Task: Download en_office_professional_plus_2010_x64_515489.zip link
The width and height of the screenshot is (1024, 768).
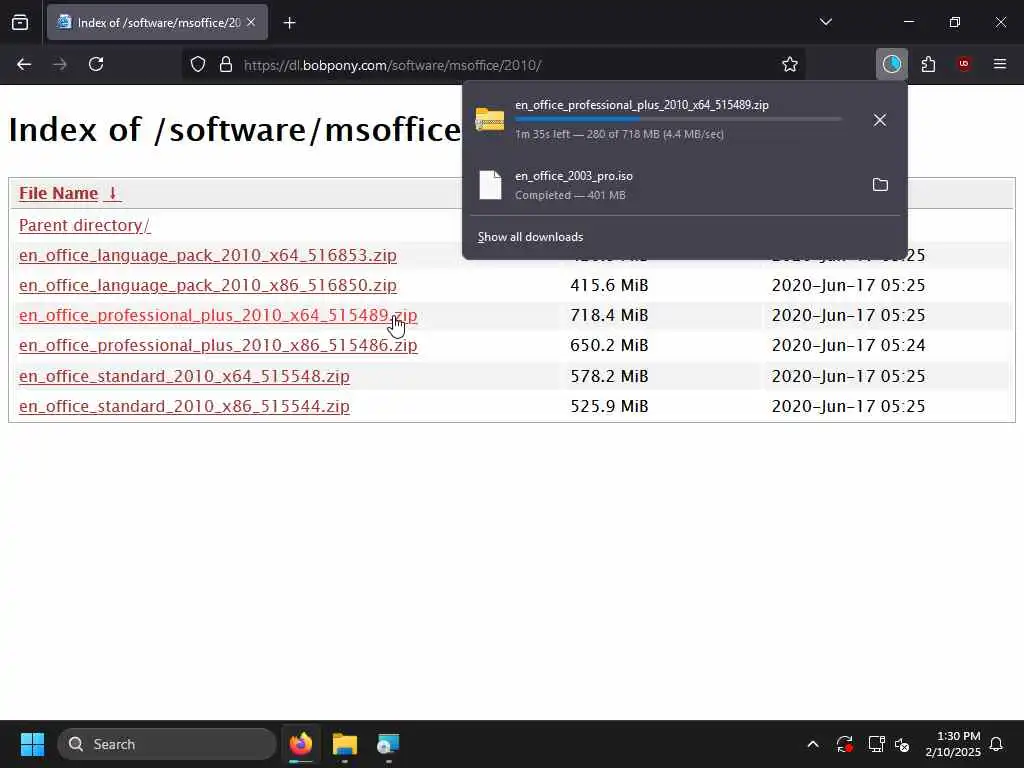Action: [218, 315]
